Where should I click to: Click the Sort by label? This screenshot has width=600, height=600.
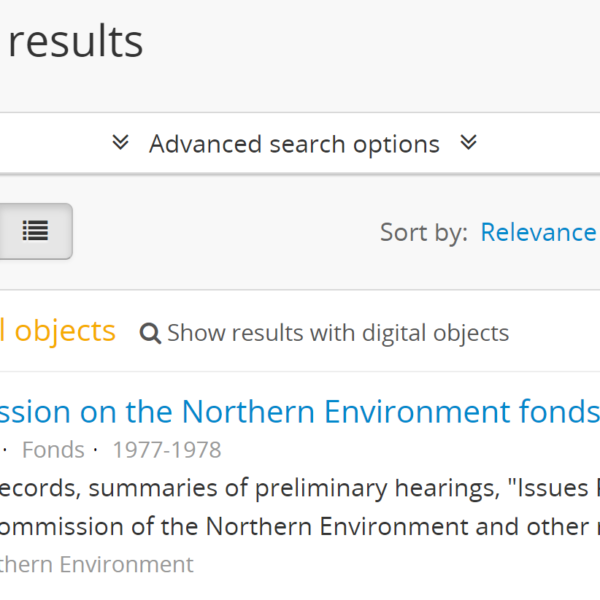(x=423, y=232)
